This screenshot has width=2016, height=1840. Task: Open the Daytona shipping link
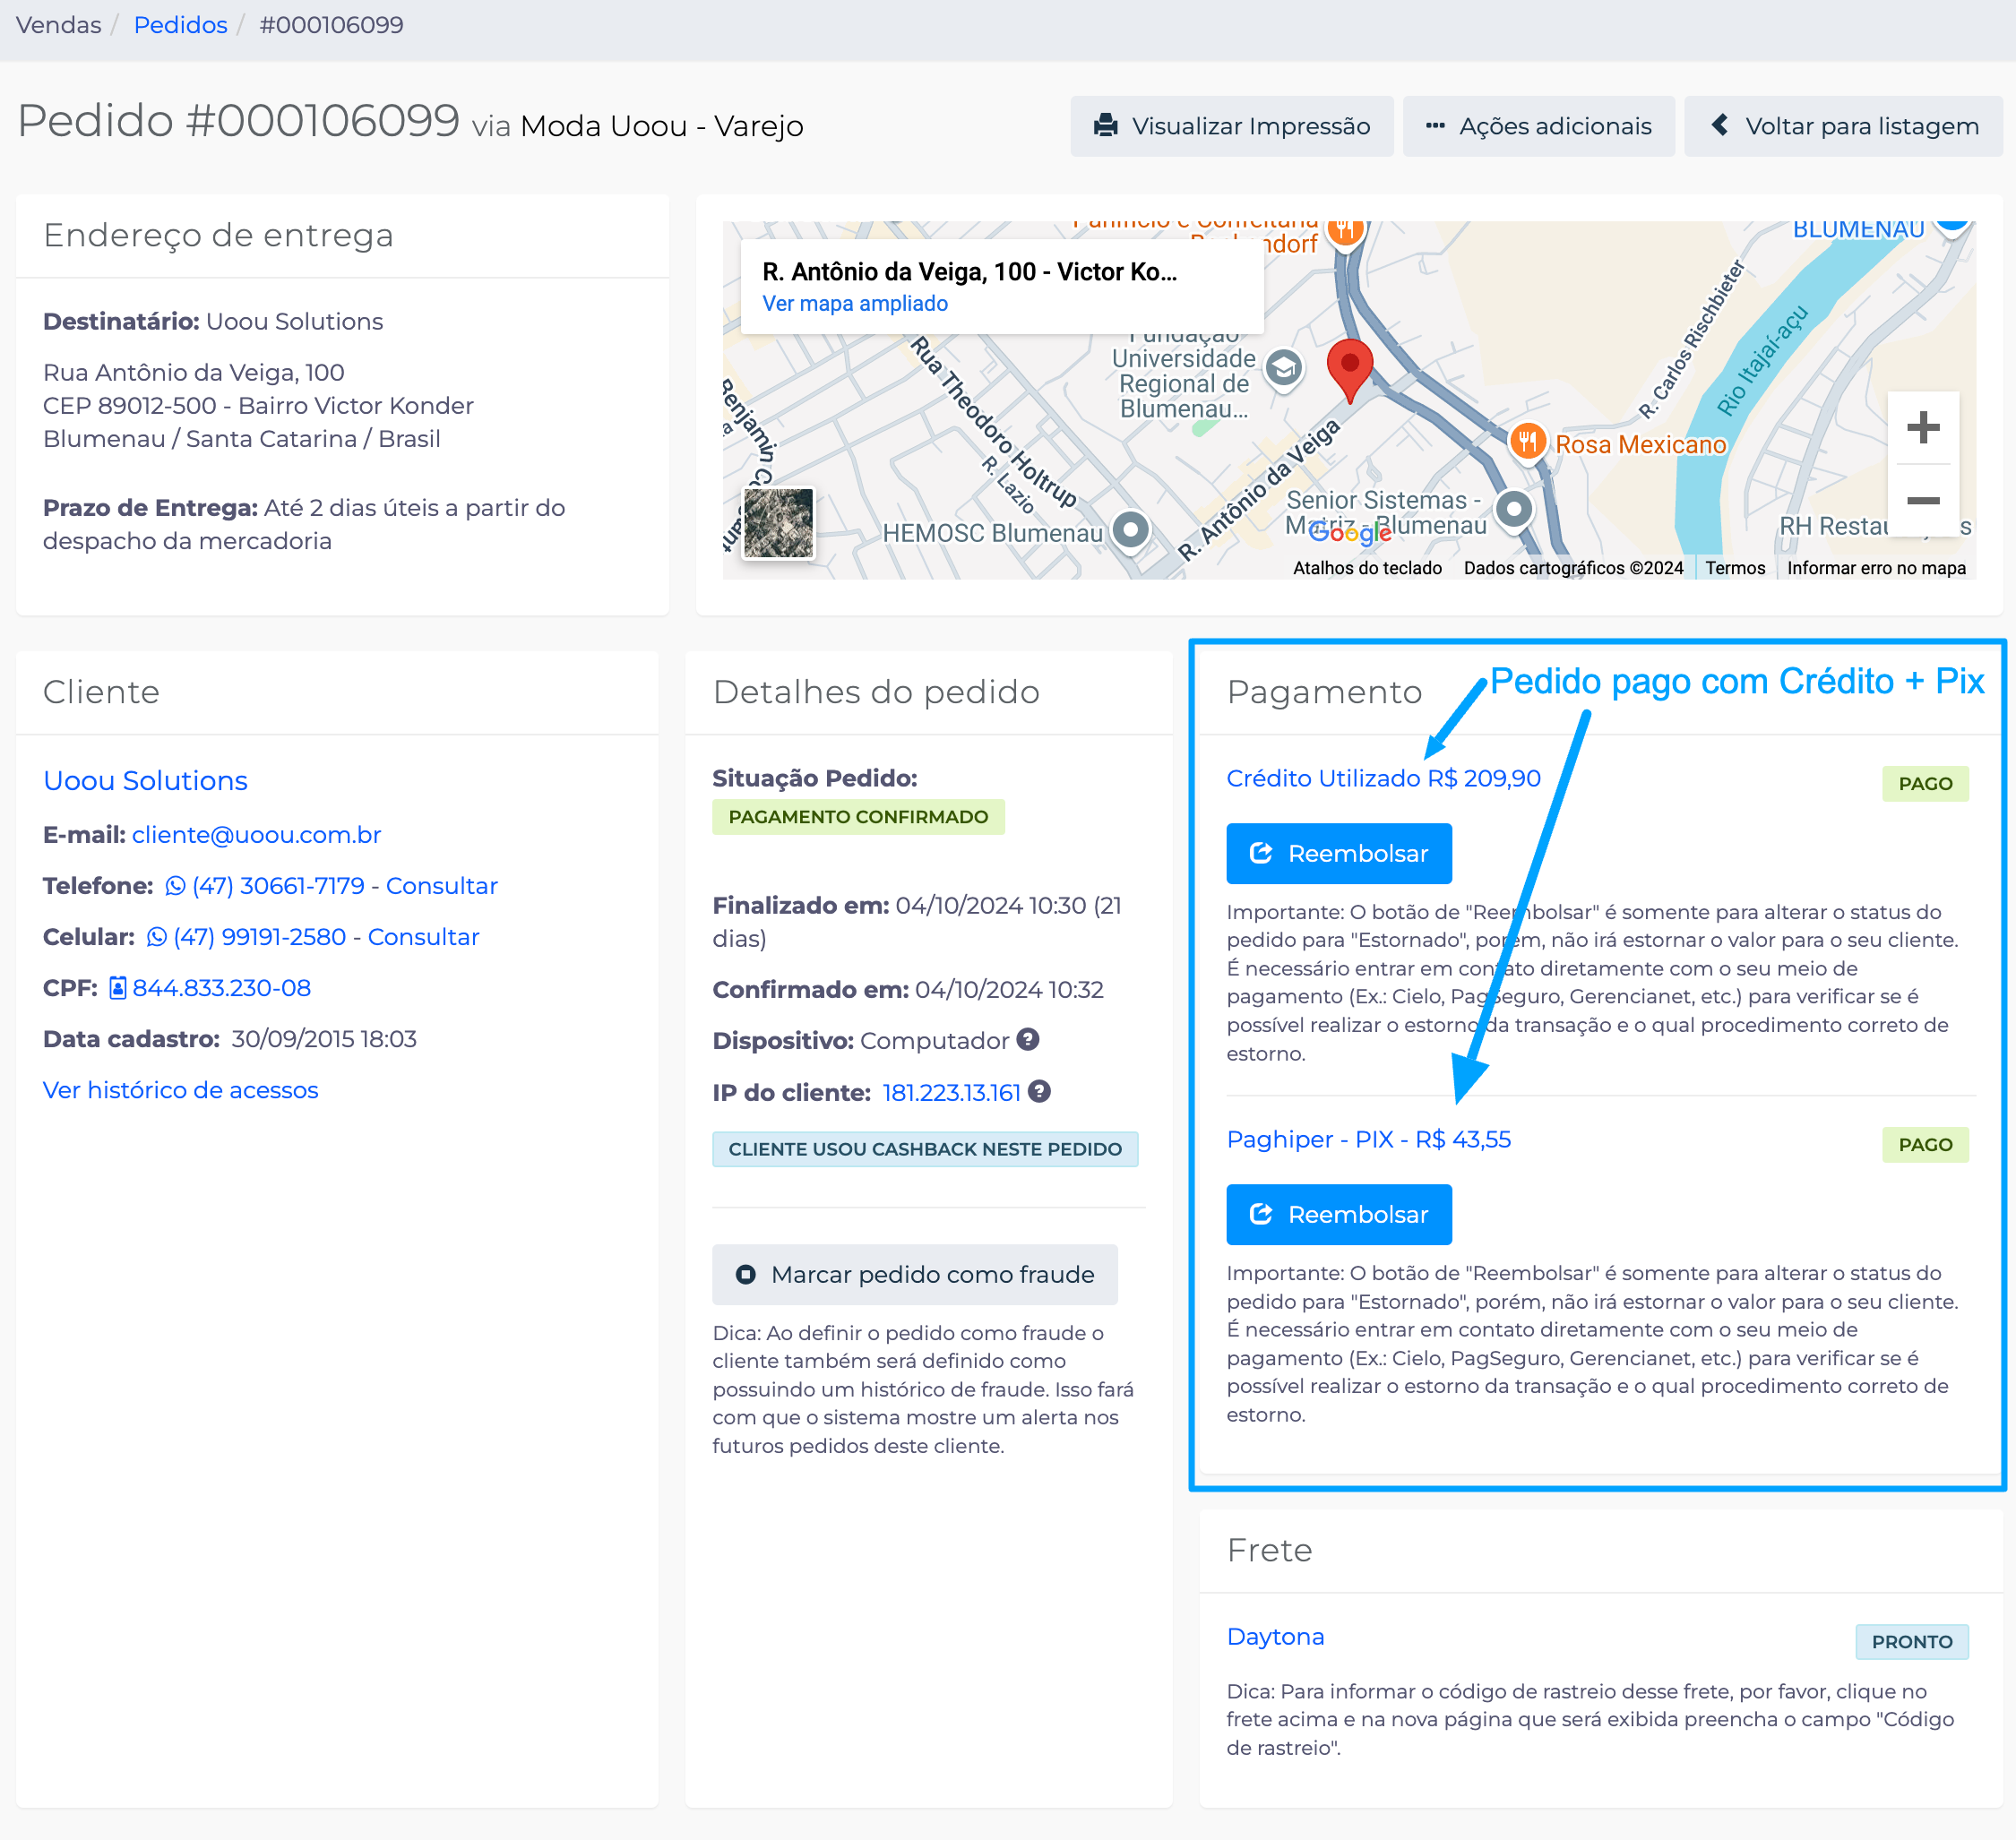click(x=1275, y=1637)
